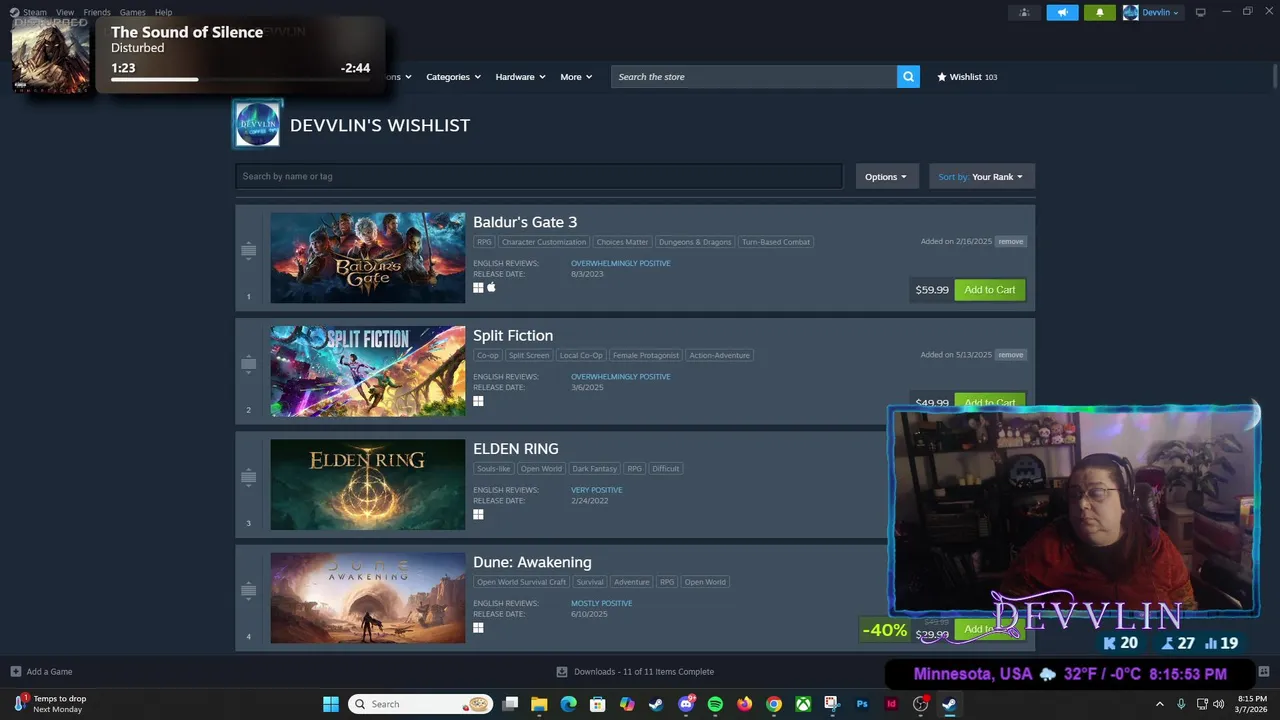This screenshot has width=1280, height=720.
Task: Click the Windows taskbar Search box
Action: tap(421, 704)
